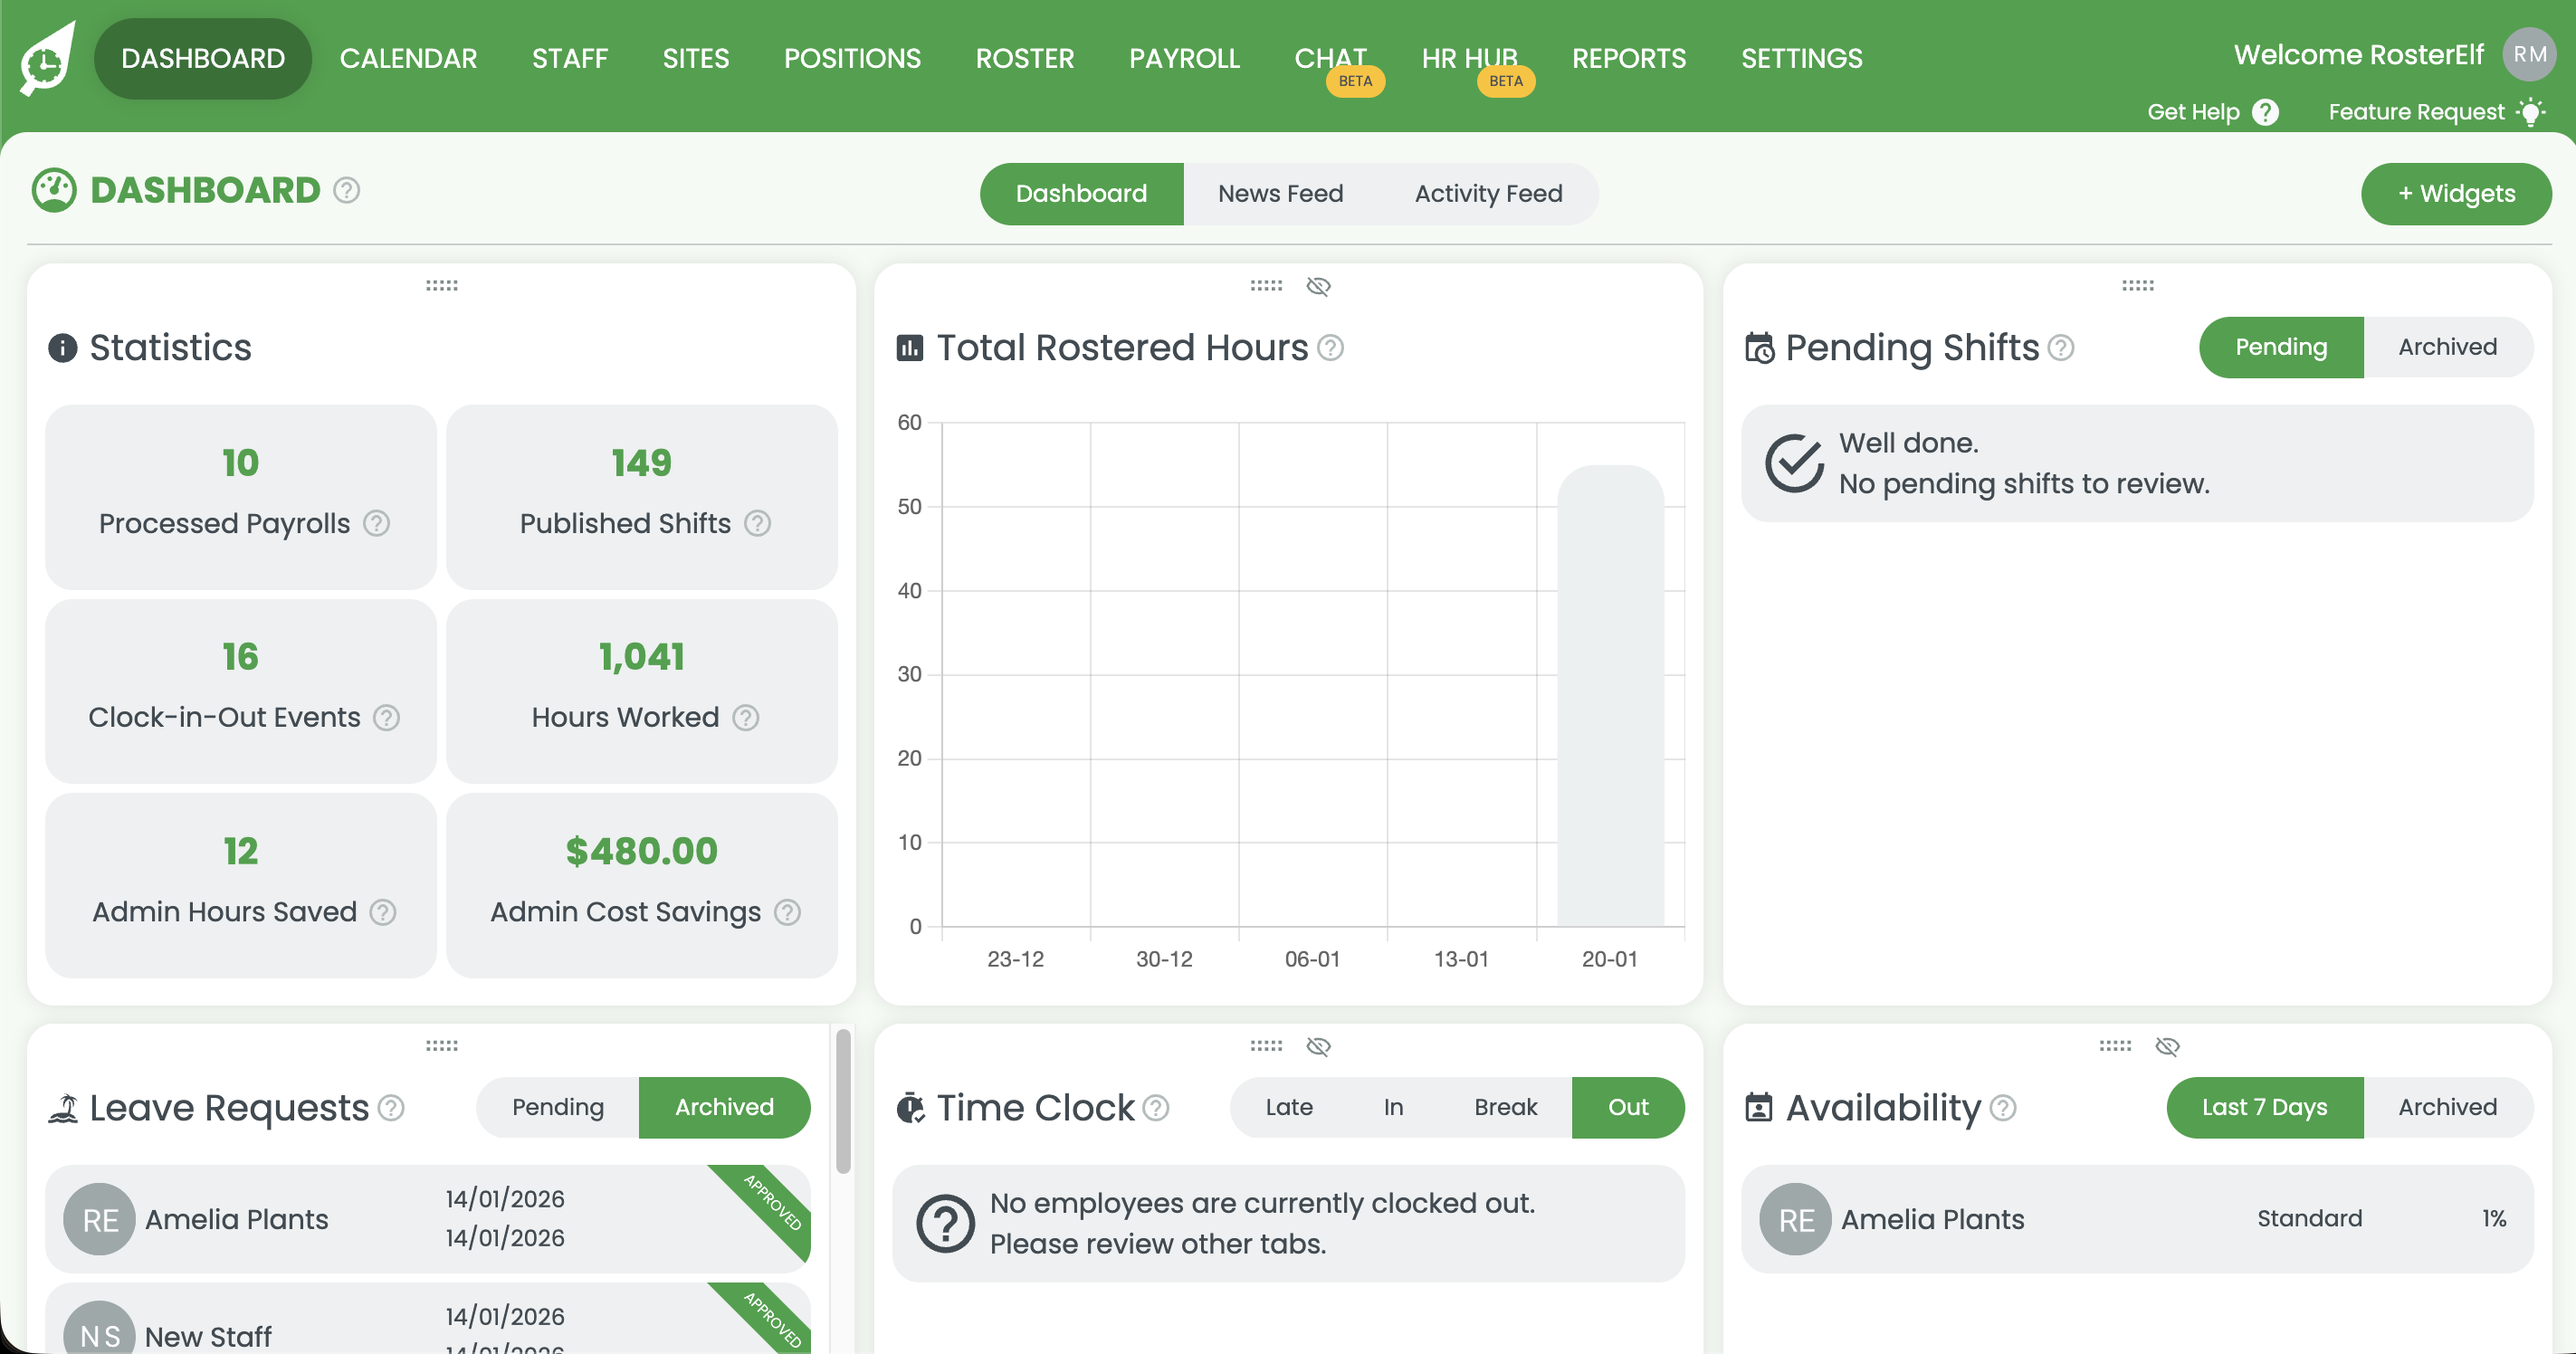Click help icon beside Admin Cost Savings
The image size is (2576, 1354).
click(x=788, y=912)
